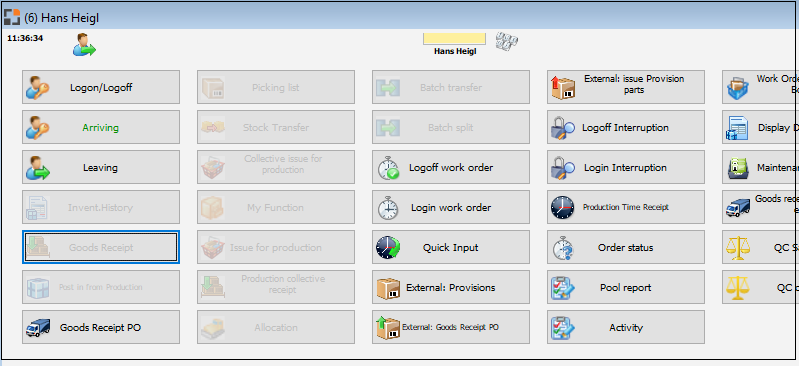This screenshot has width=799, height=366.
Task: Click the Logoff work order stopwatch icon
Action: 388,168
